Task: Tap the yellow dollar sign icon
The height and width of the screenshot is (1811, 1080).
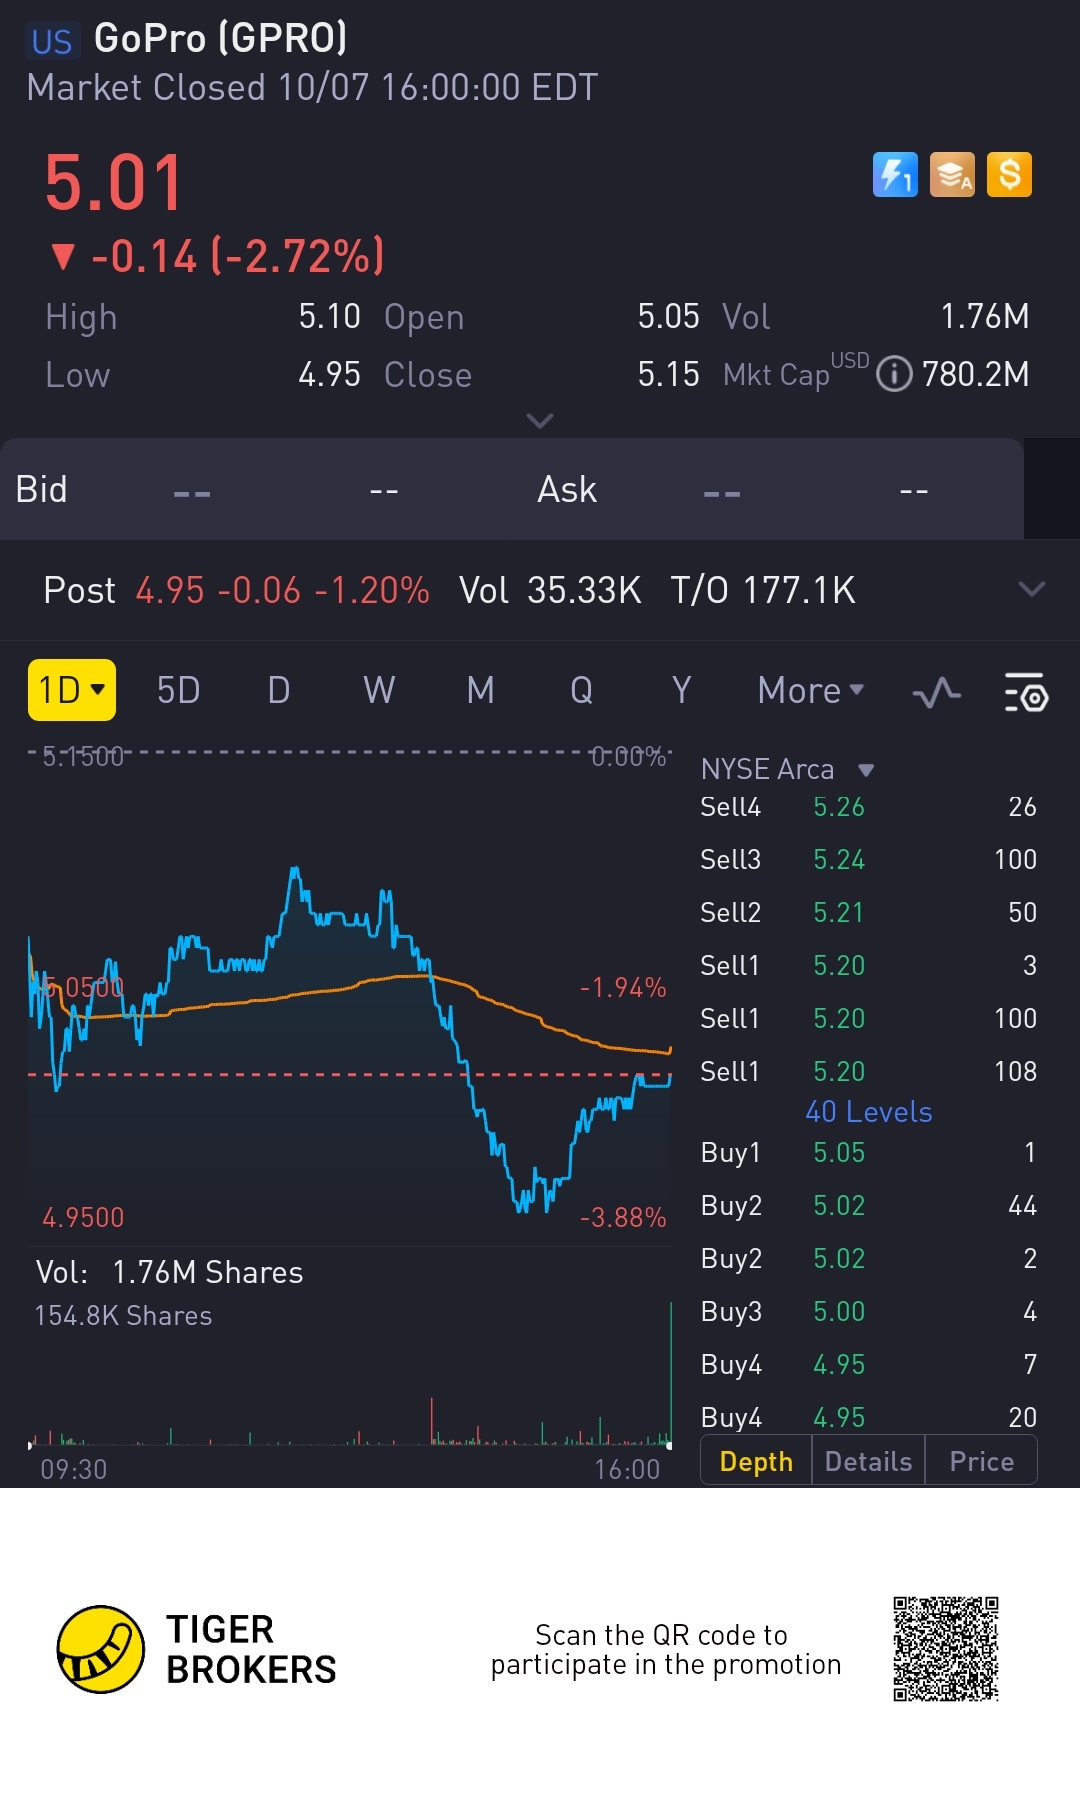Action: point(1009,175)
